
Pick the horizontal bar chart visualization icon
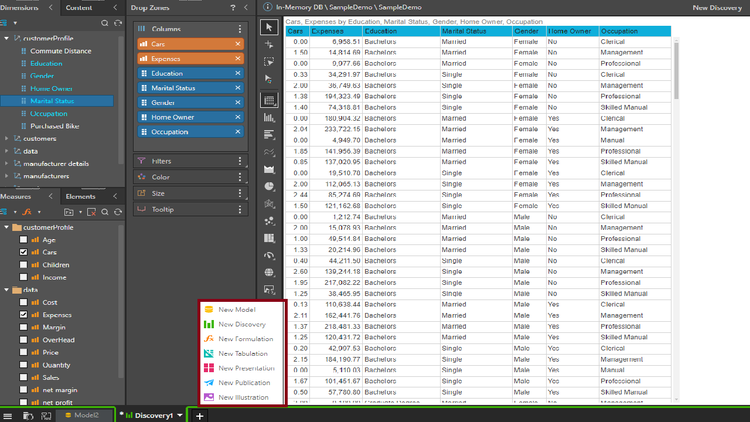pos(269,135)
